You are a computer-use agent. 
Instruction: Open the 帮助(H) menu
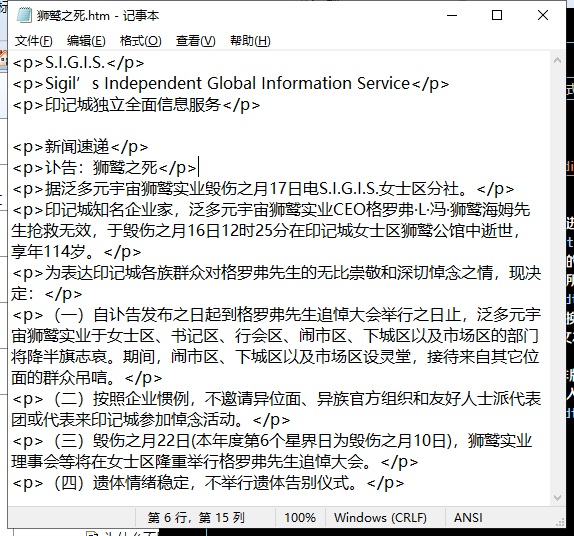(x=250, y=41)
